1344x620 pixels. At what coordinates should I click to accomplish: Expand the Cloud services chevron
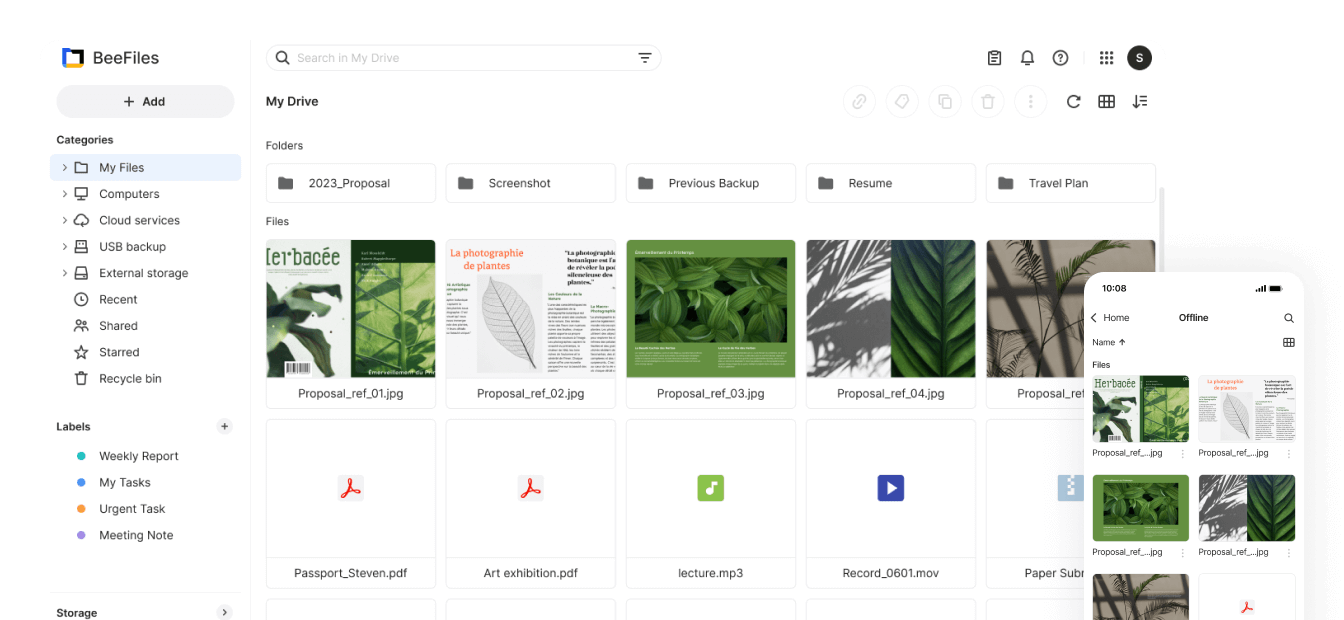coord(65,221)
